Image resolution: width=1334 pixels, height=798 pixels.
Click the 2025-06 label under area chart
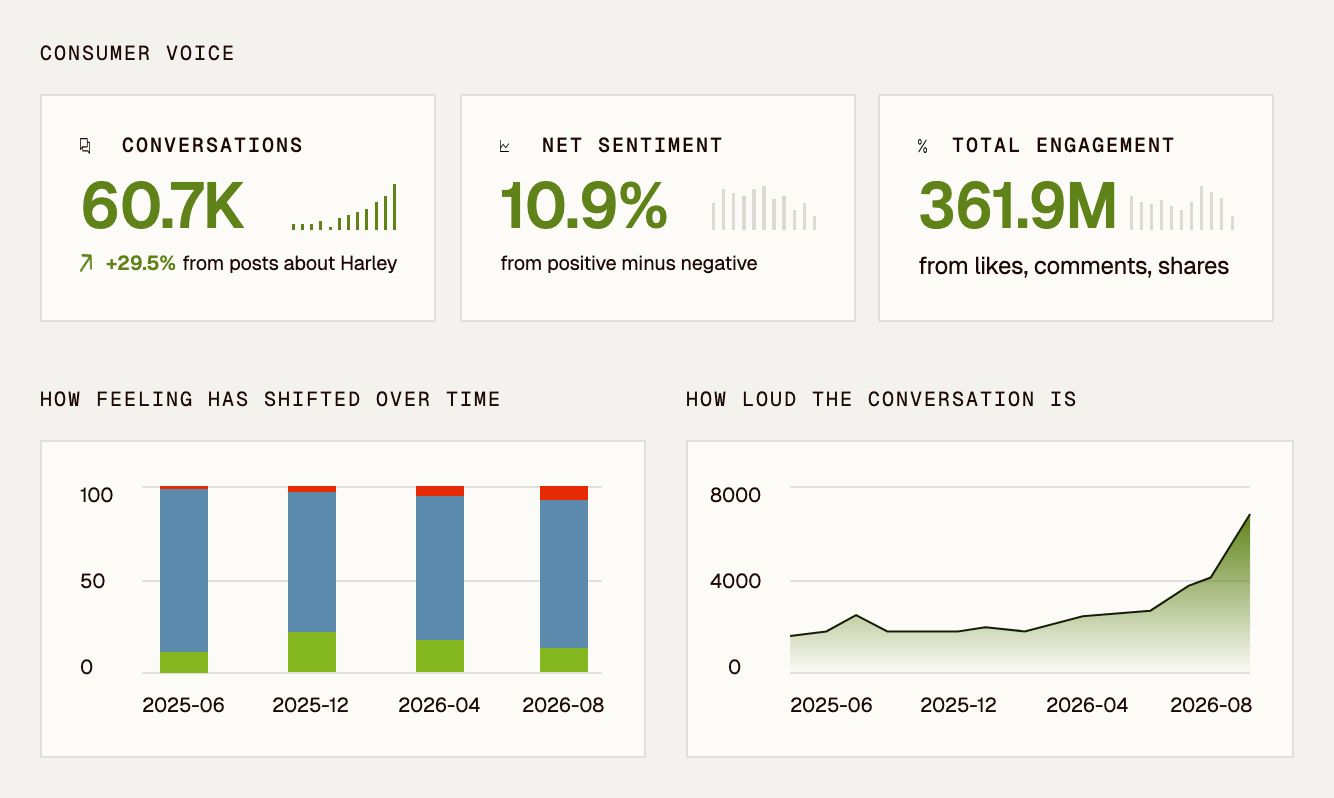pos(831,705)
